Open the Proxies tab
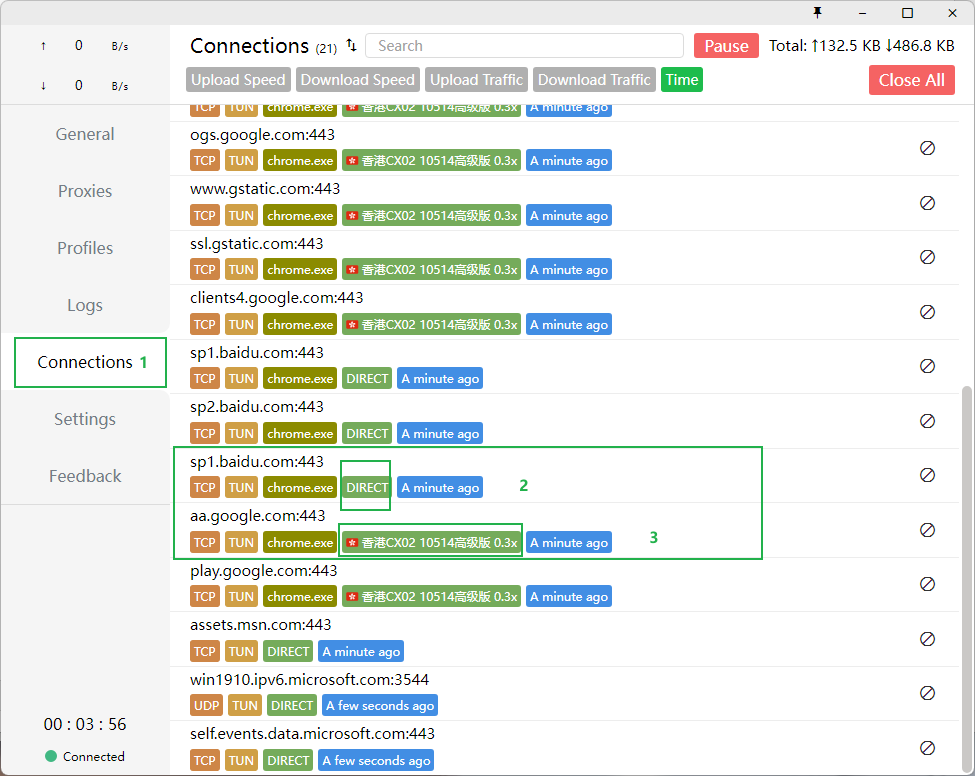975x776 pixels. 85,191
